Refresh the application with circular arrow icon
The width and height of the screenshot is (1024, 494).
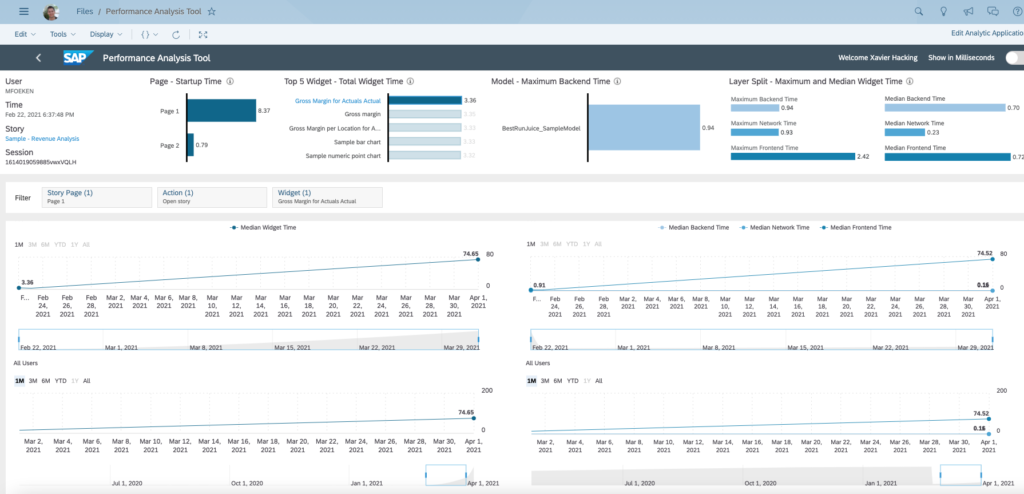pyautogui.click(x=176, y=35)
